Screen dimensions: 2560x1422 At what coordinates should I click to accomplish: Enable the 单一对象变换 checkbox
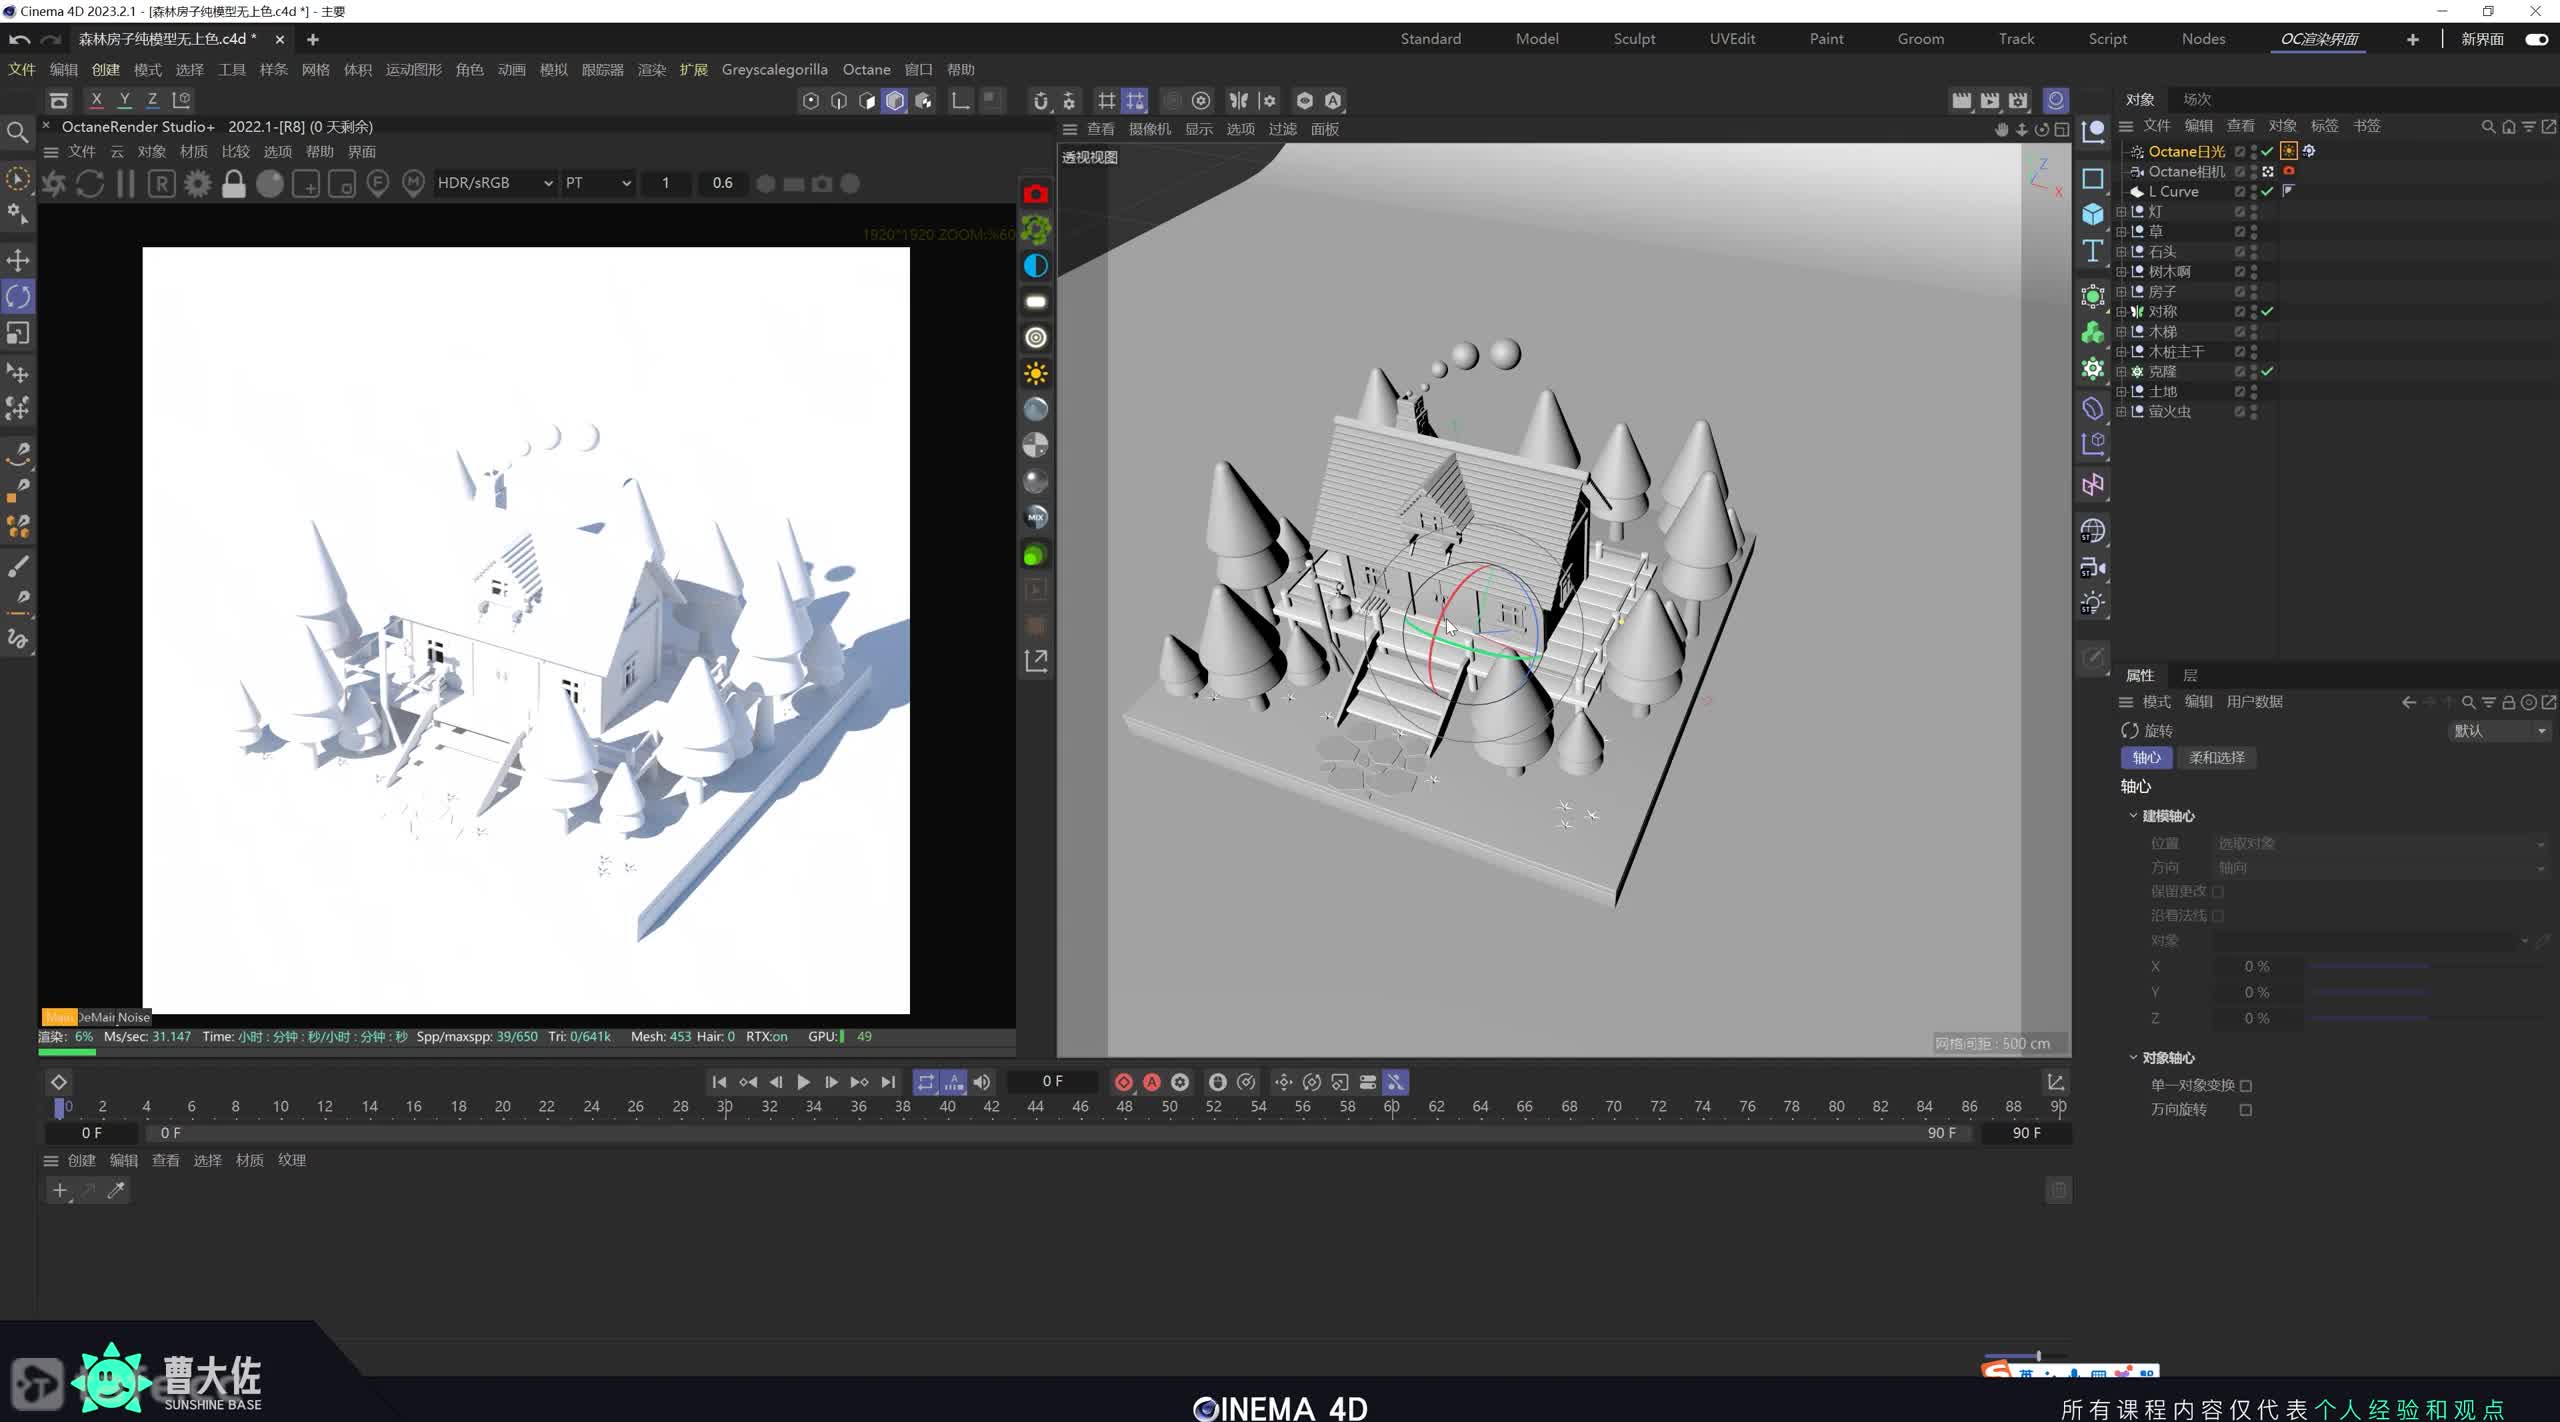click(2246, 1086)
